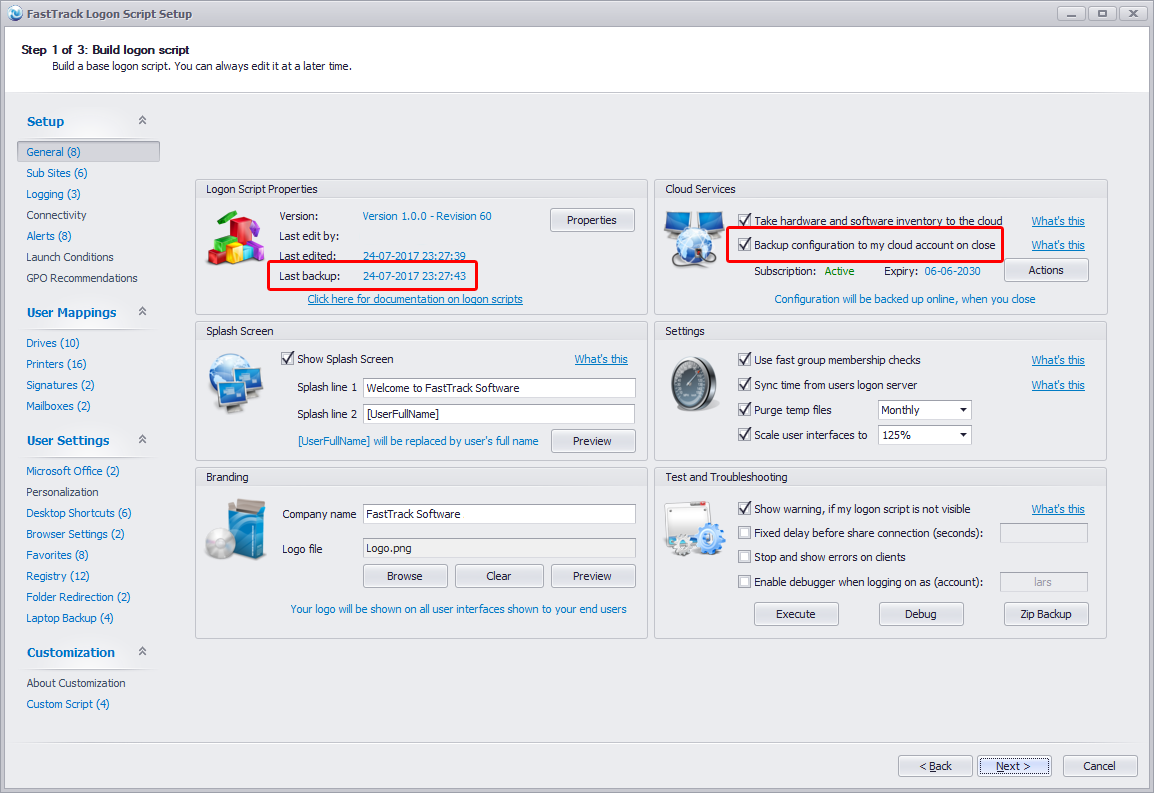Clear the logo file
Screen dimensions: 1154x793
[498, 576]
